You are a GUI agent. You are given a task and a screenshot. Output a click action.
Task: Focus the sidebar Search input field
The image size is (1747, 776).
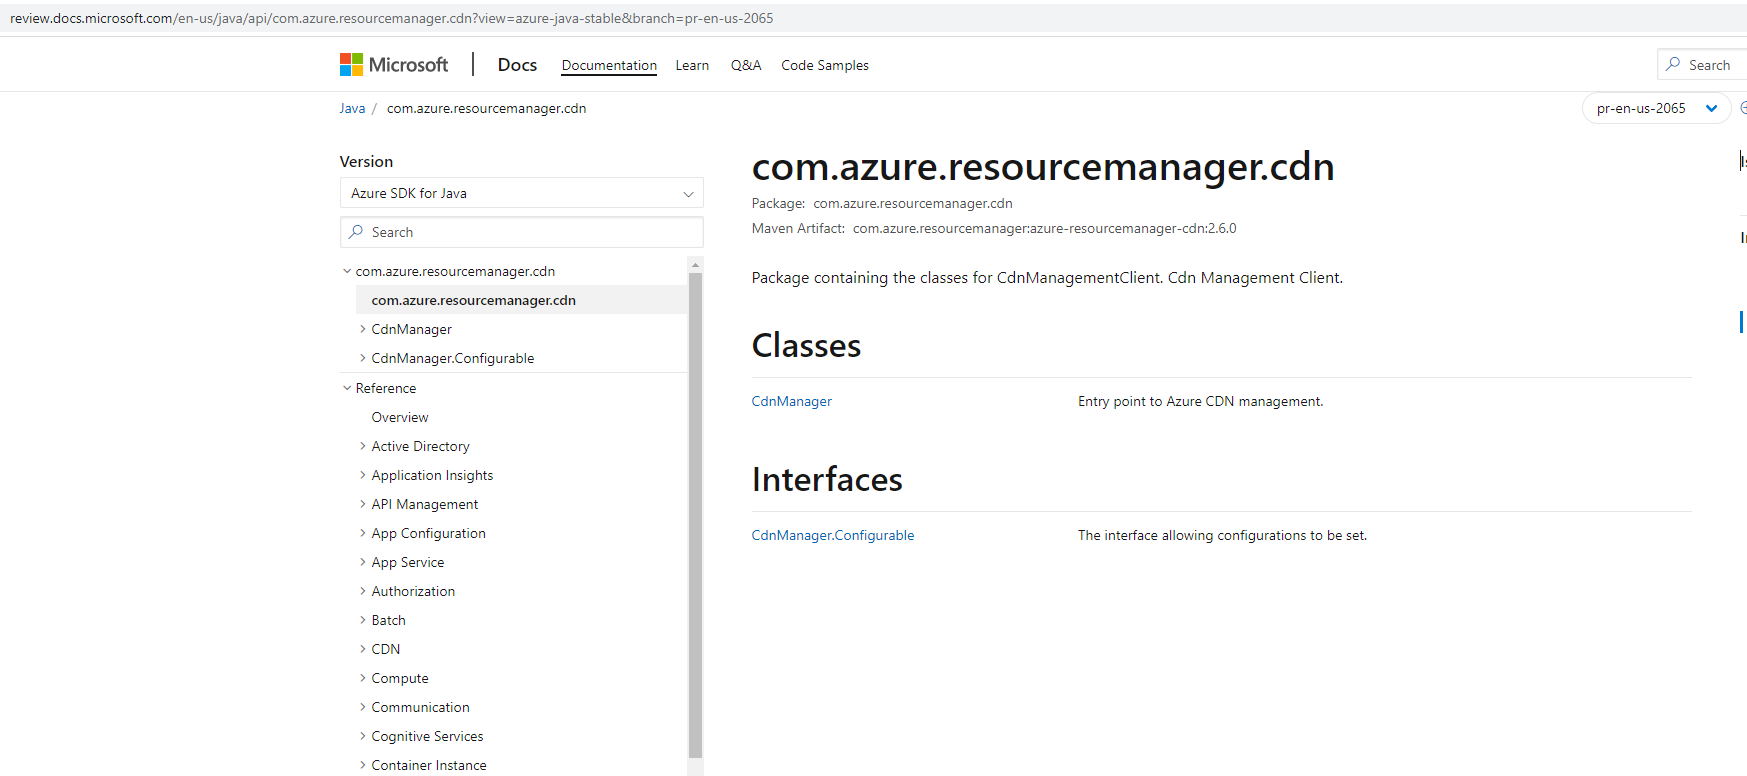521,232
